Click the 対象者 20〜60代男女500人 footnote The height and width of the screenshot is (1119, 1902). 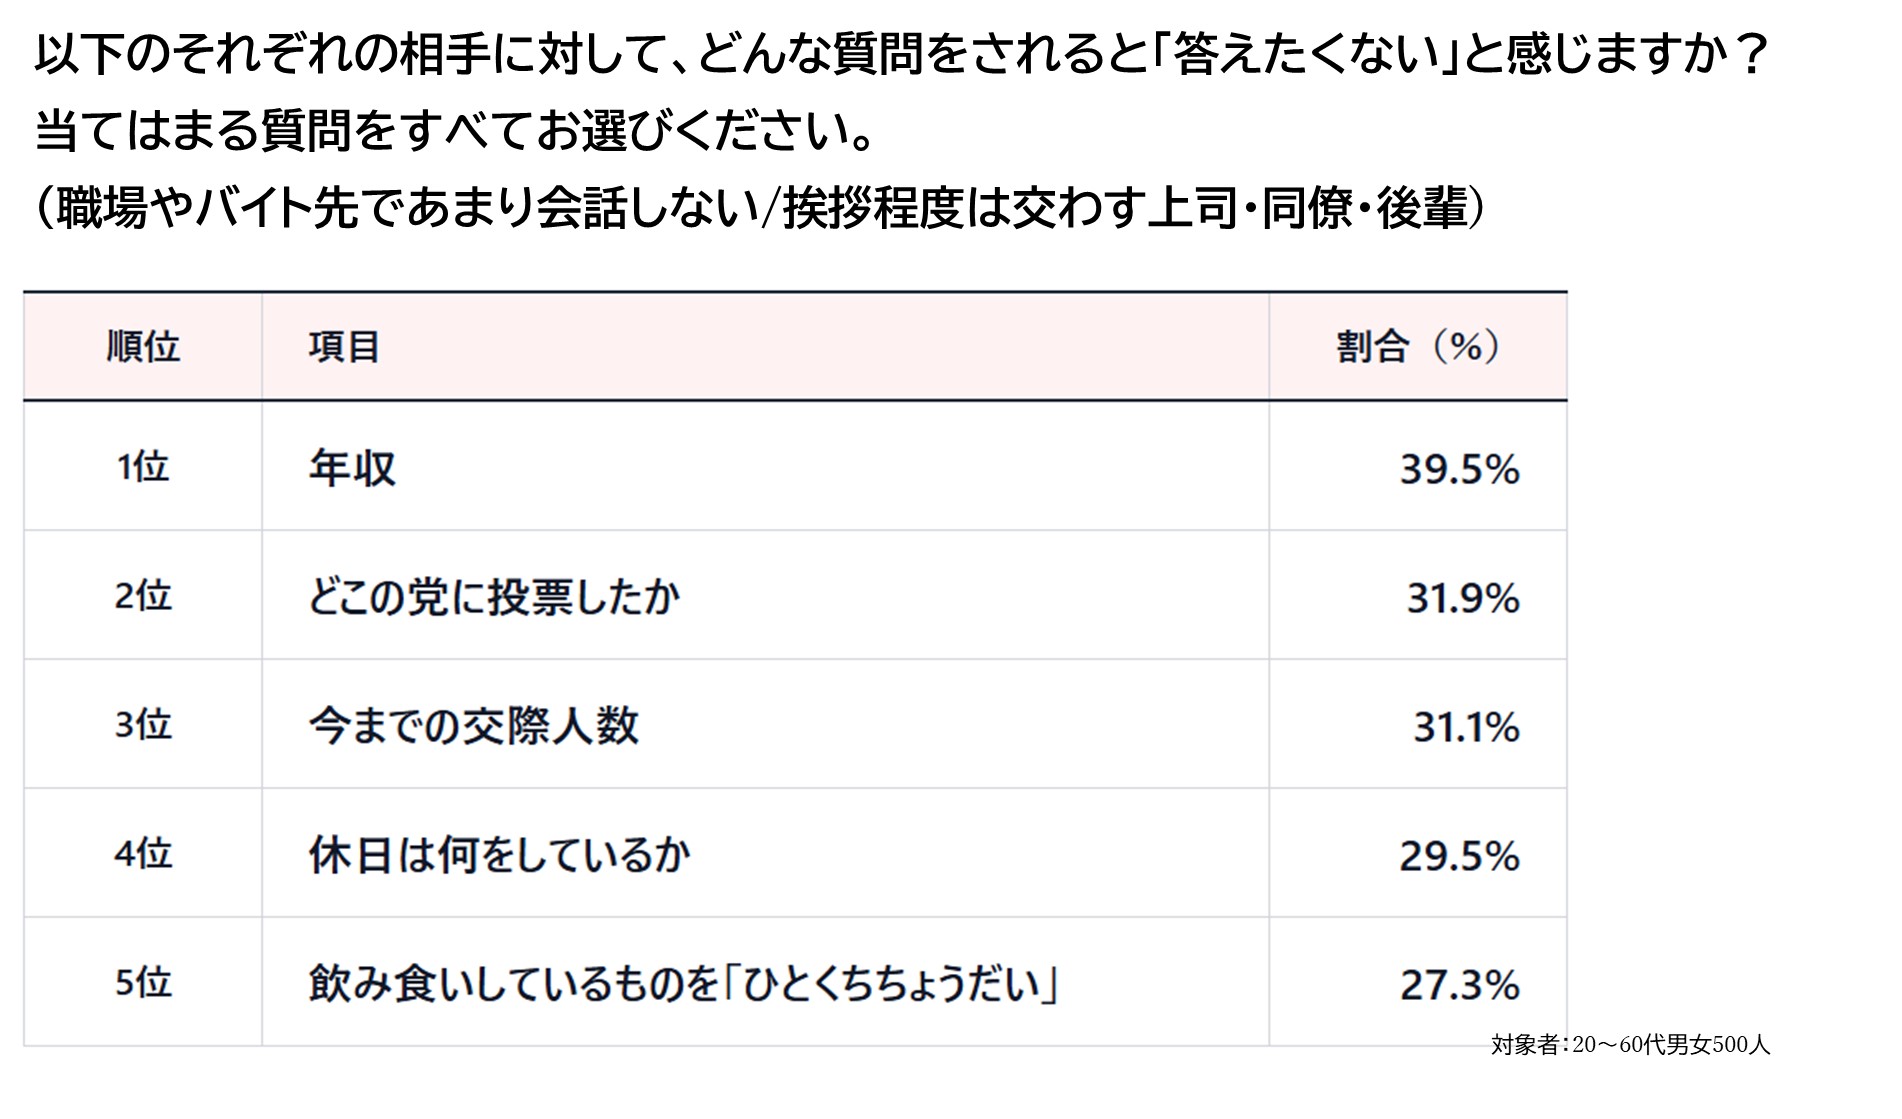[x=1630, y=1045]
